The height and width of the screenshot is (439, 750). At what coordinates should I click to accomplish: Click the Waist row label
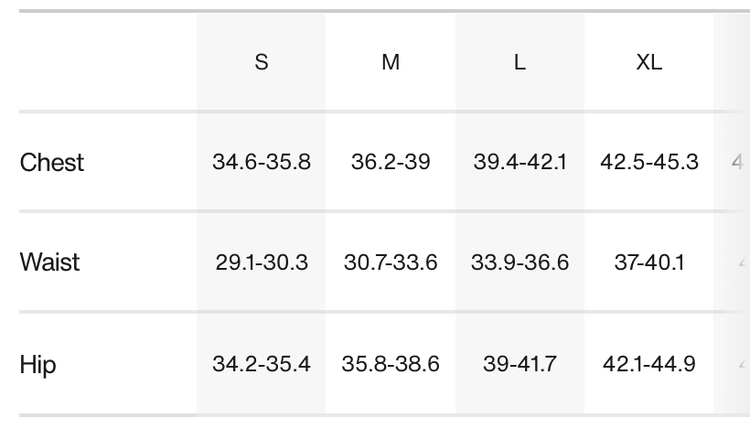[50, 263]
